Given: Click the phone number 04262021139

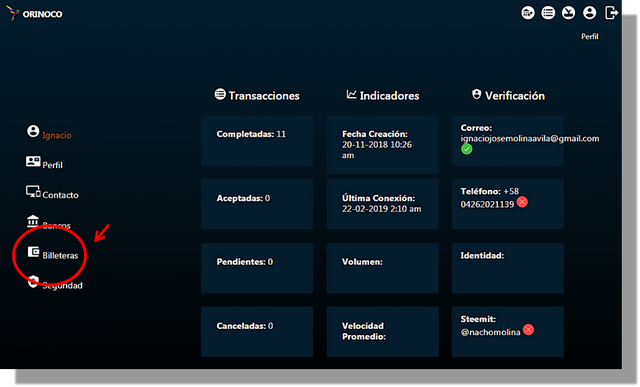Looking at the screenshot, I should (x=487, y=204).
